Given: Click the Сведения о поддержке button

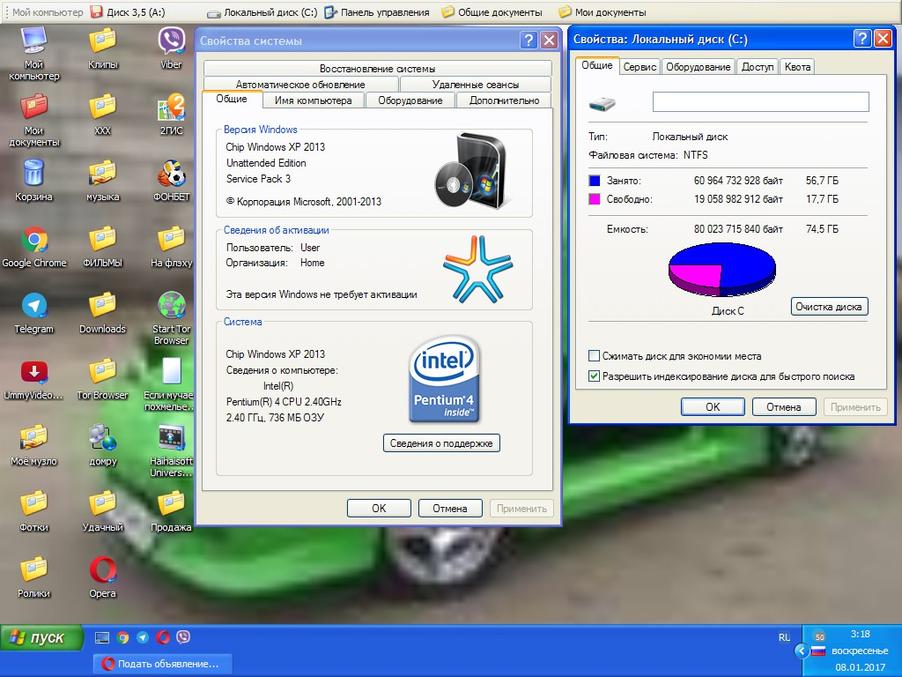Looking at the screenshot, I should coord(441,443).
